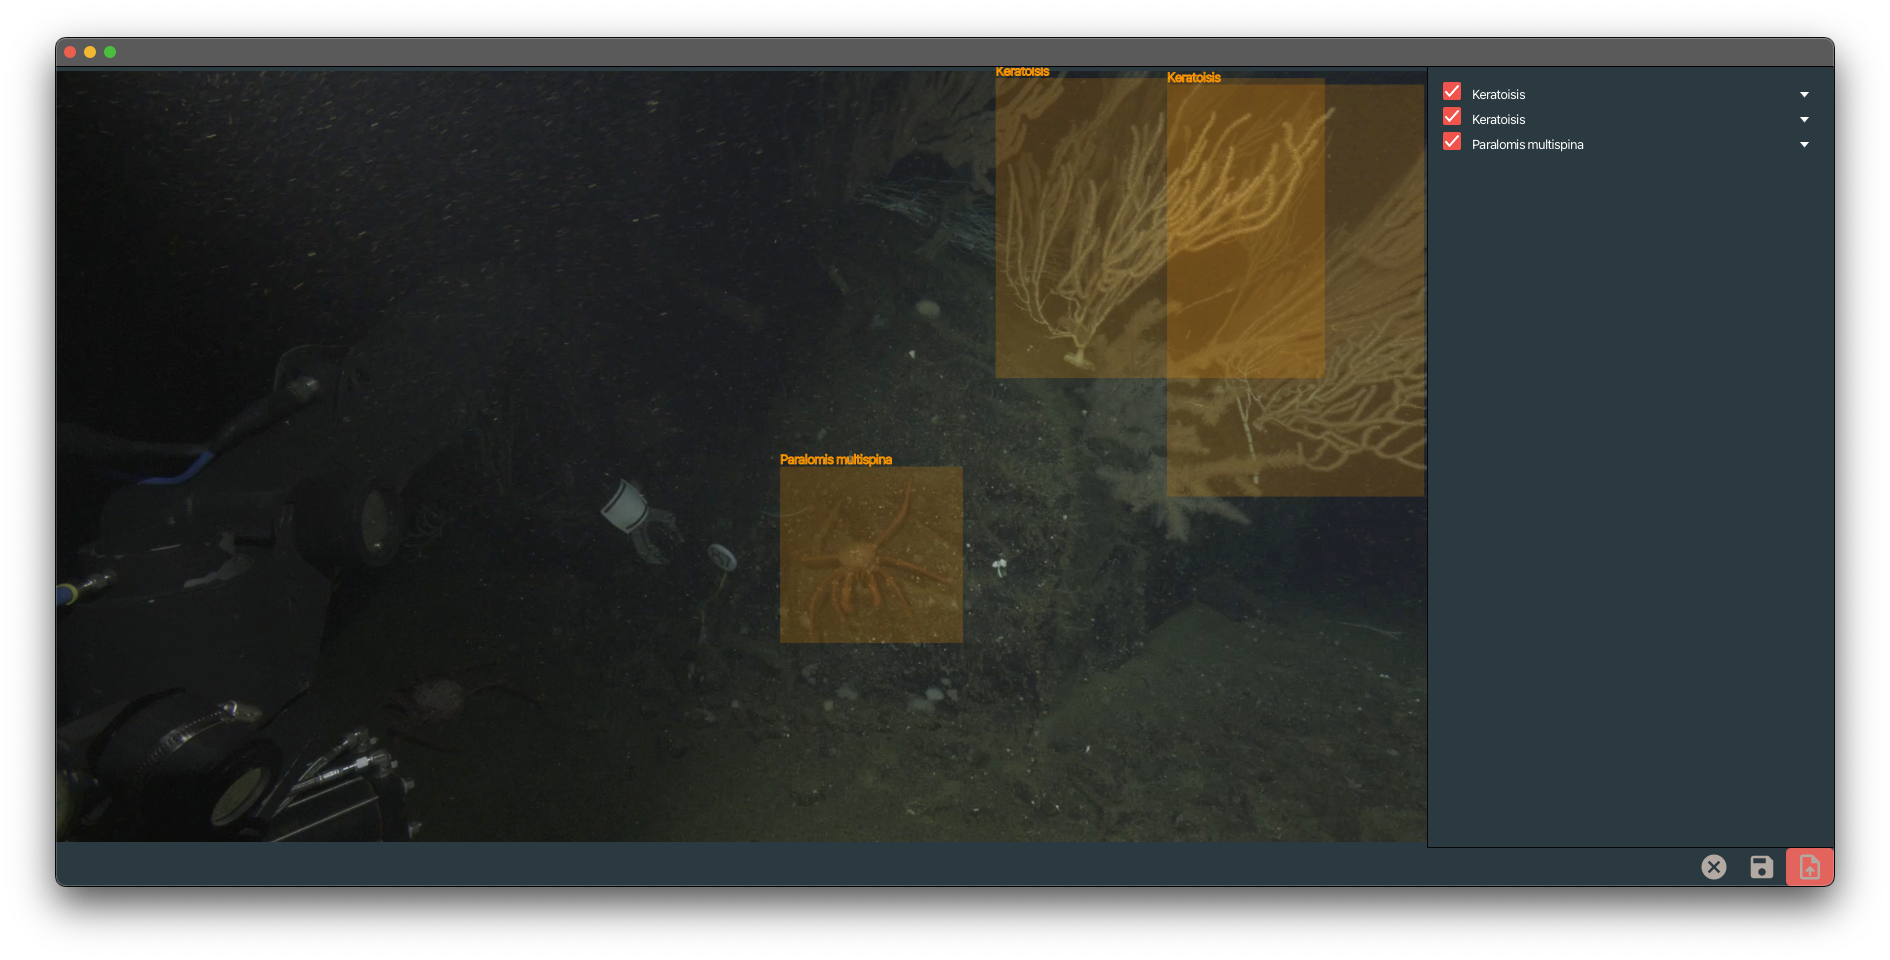The height and width of the screenshot is (960, 1890).
Task: Click the Paralomis multispina label on image
Action: [x=837, y=459]
